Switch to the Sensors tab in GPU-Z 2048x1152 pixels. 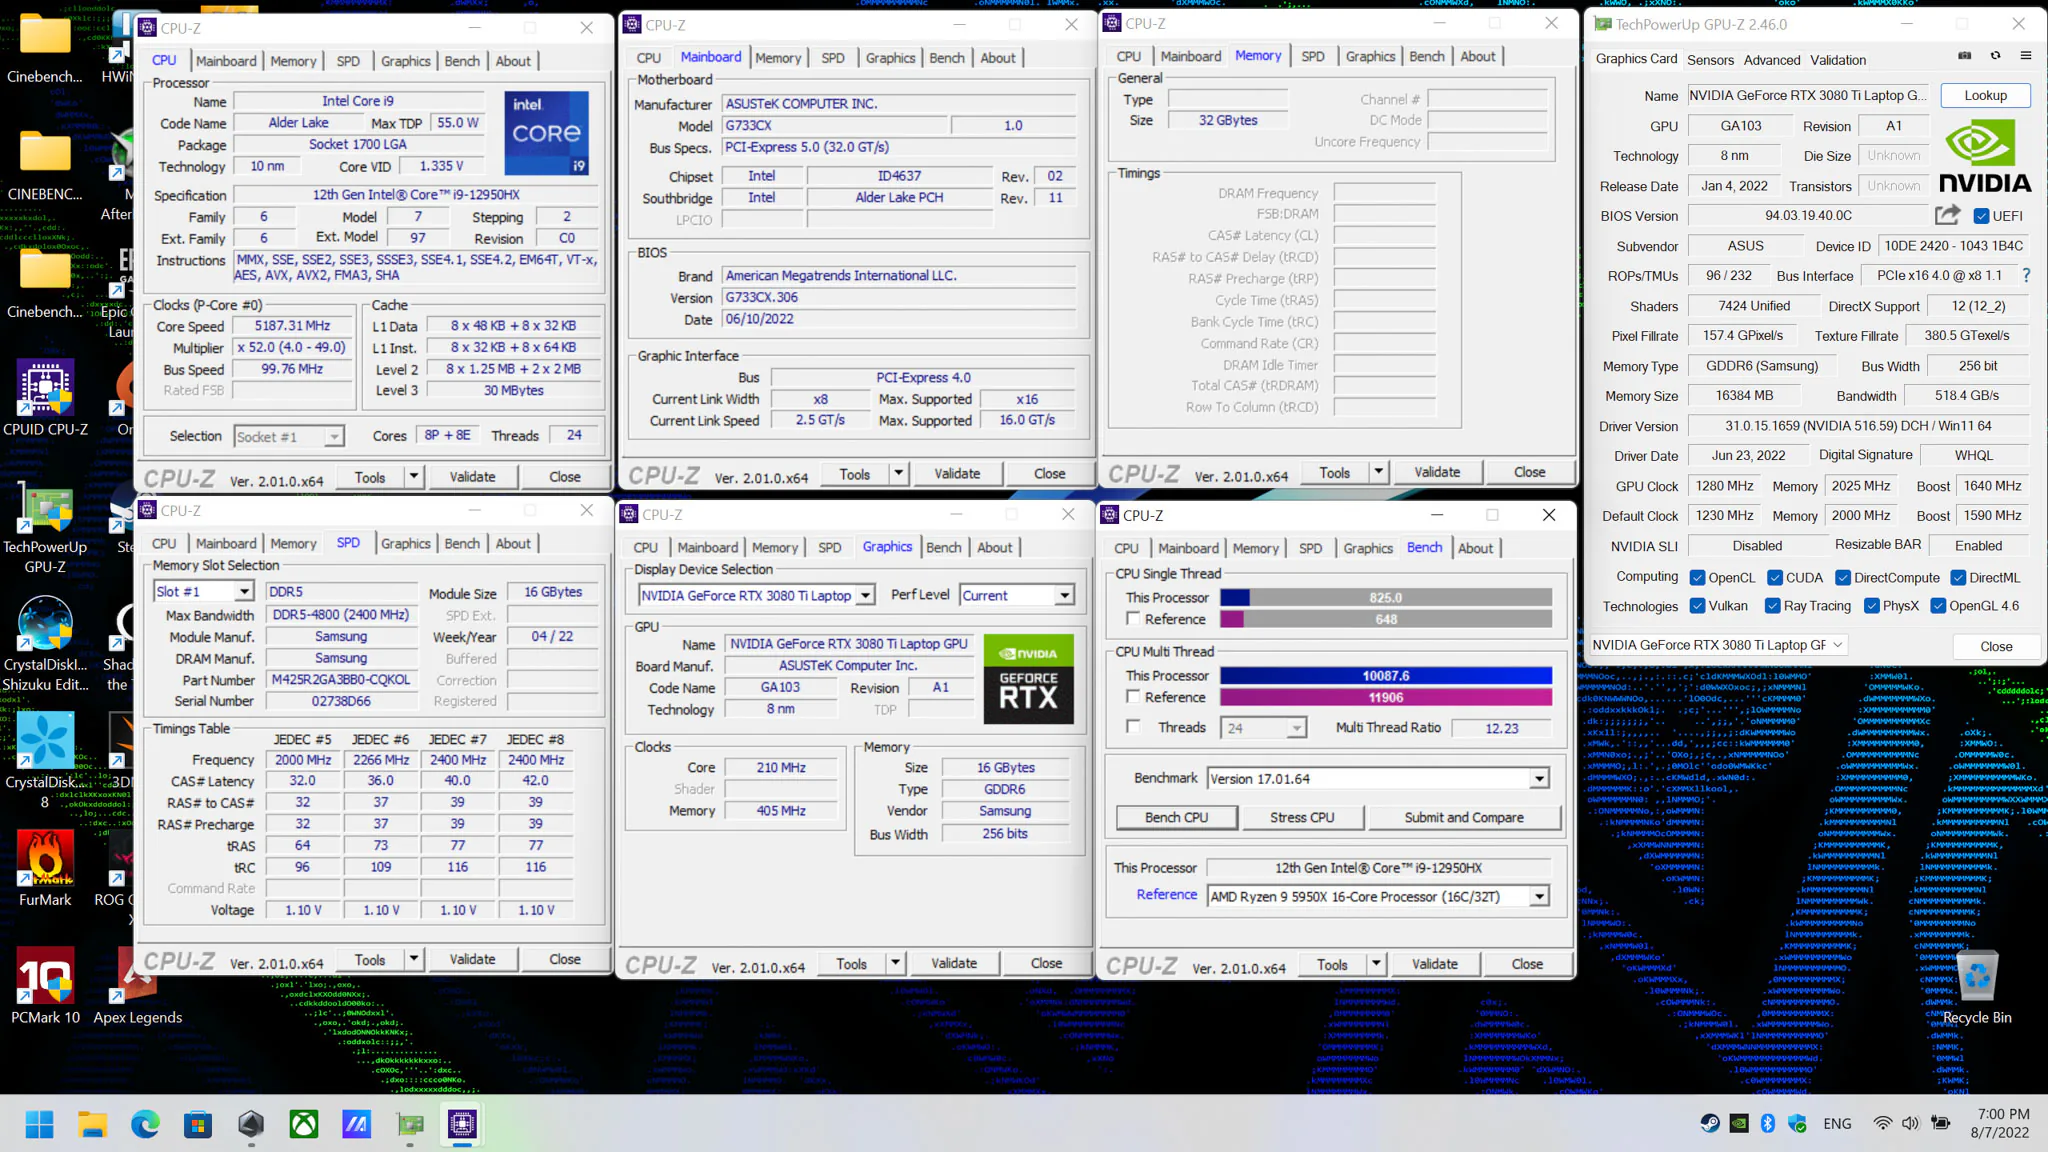[1710, 60]
